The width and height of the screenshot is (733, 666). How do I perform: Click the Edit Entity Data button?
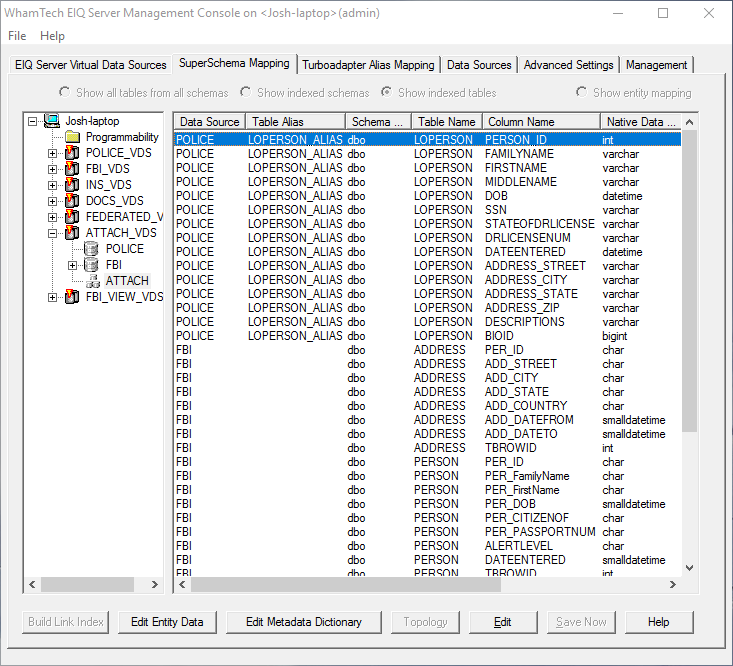click(x=167, y=622)
